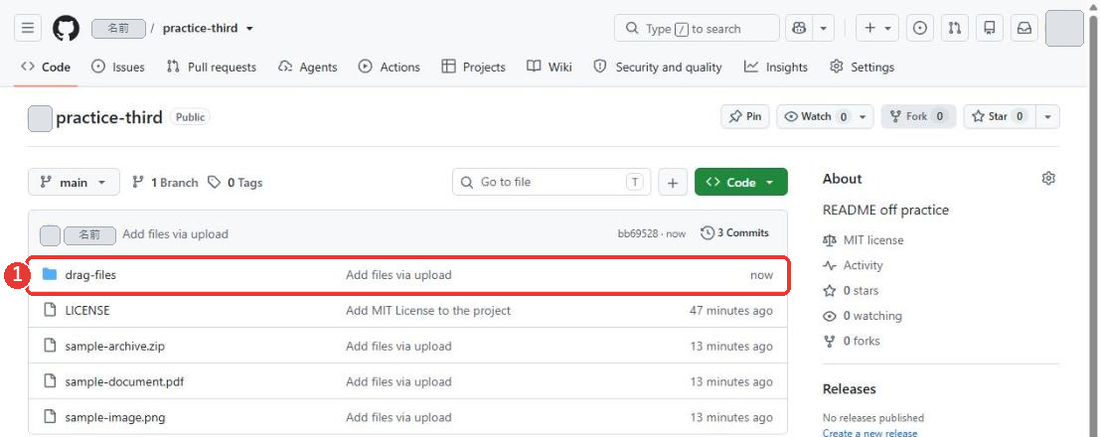Open the notifications inbox icon

1024,28
